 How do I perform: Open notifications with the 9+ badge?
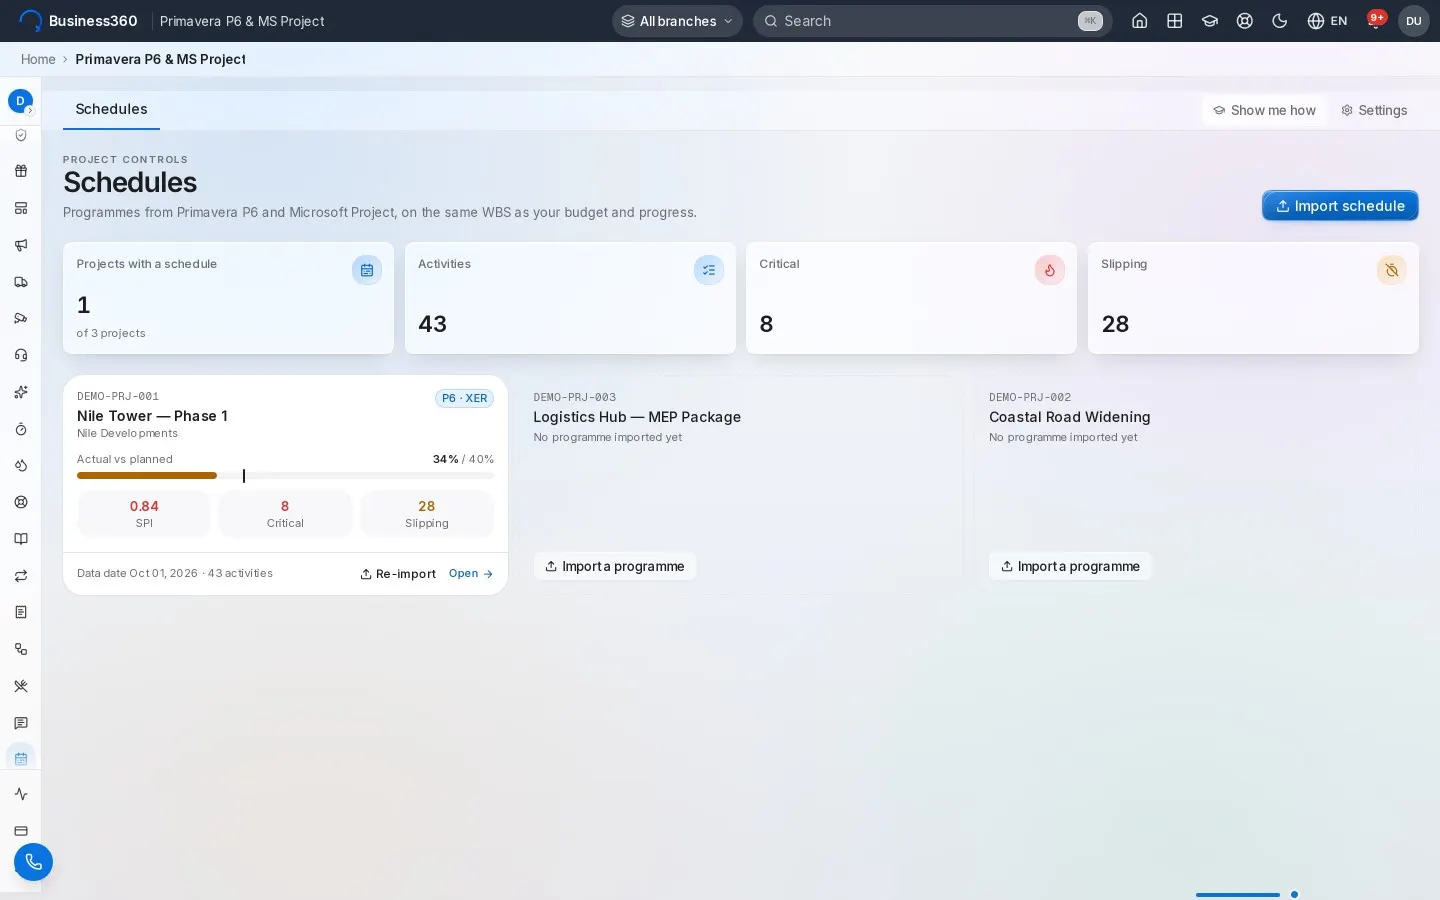1376,20
